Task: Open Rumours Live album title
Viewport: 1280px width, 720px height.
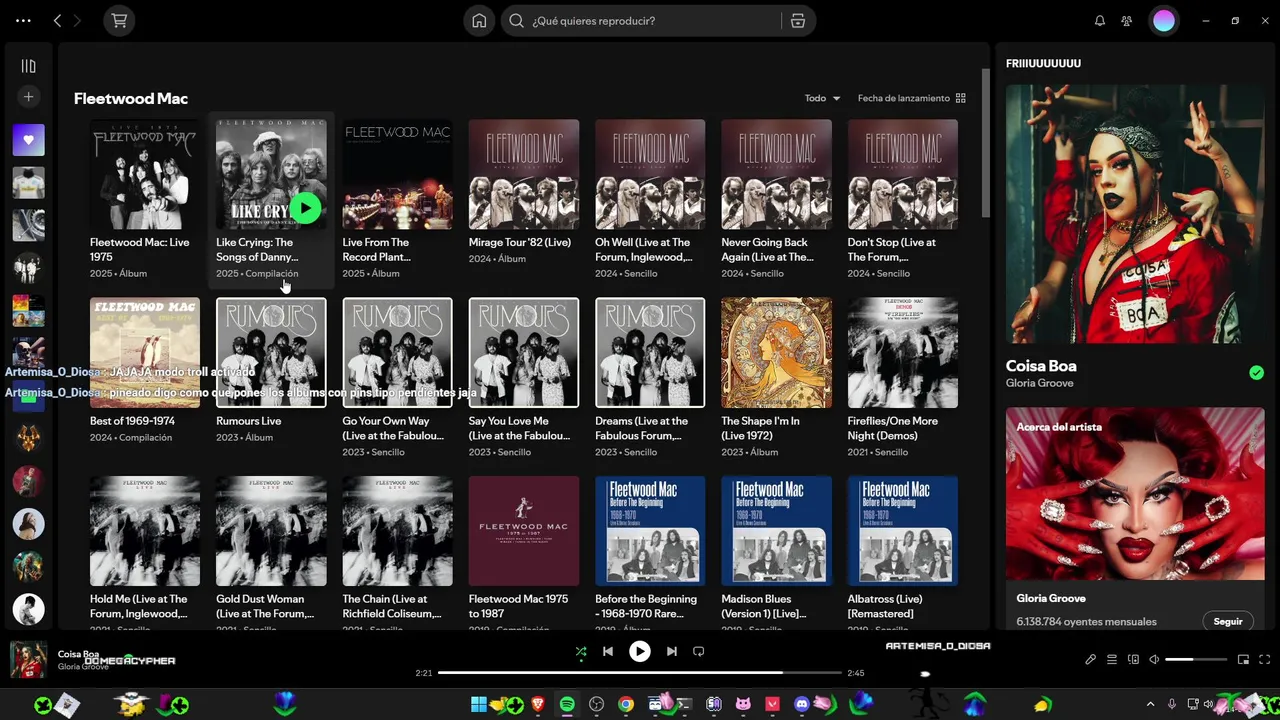Action: coord(249,421)
